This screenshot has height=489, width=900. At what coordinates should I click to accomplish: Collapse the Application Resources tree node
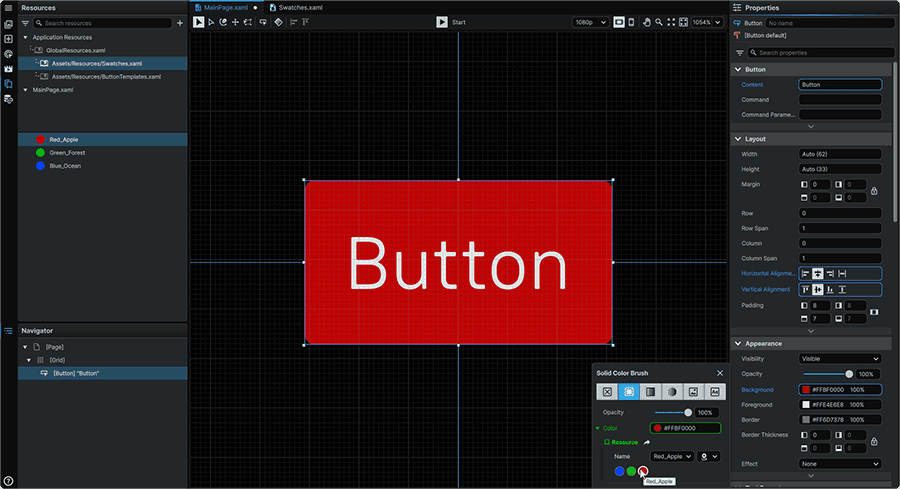[x=25, y=37]
